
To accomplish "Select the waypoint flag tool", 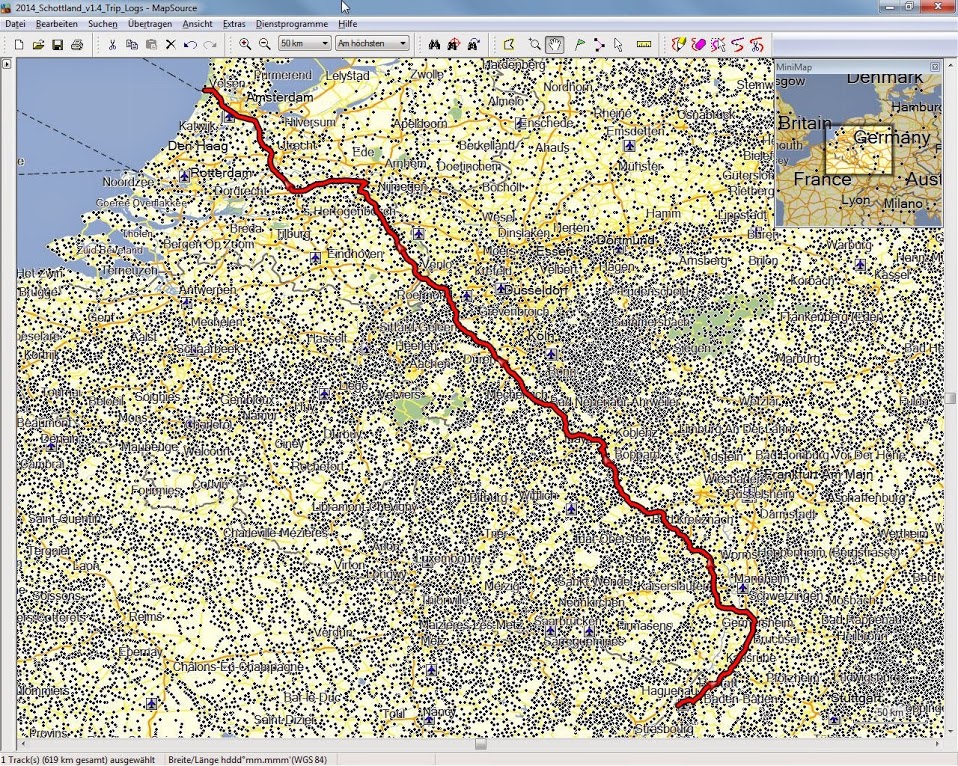I will (x=580, y=44).
